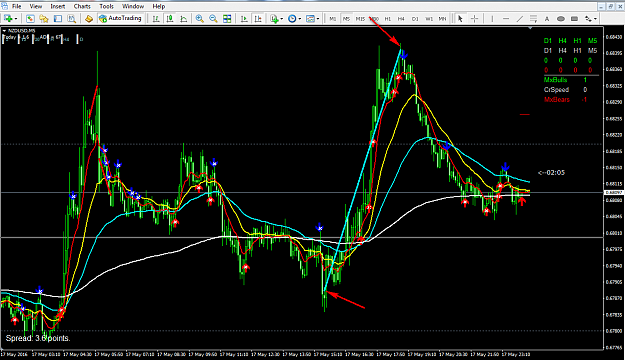Switch chart to line chart style
Image resolution: width=625 pixels, height=361 pixels.
(x=184, y=18)
